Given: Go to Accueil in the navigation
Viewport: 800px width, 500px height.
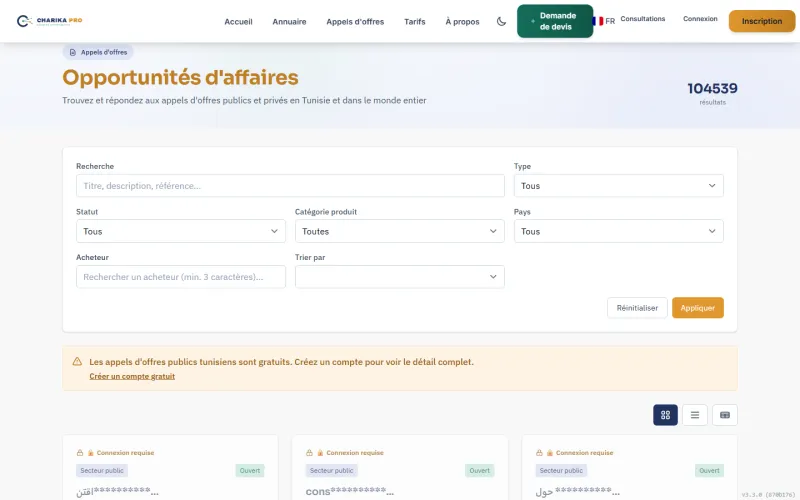Looking at the screenshot, I should click(238, 21).
